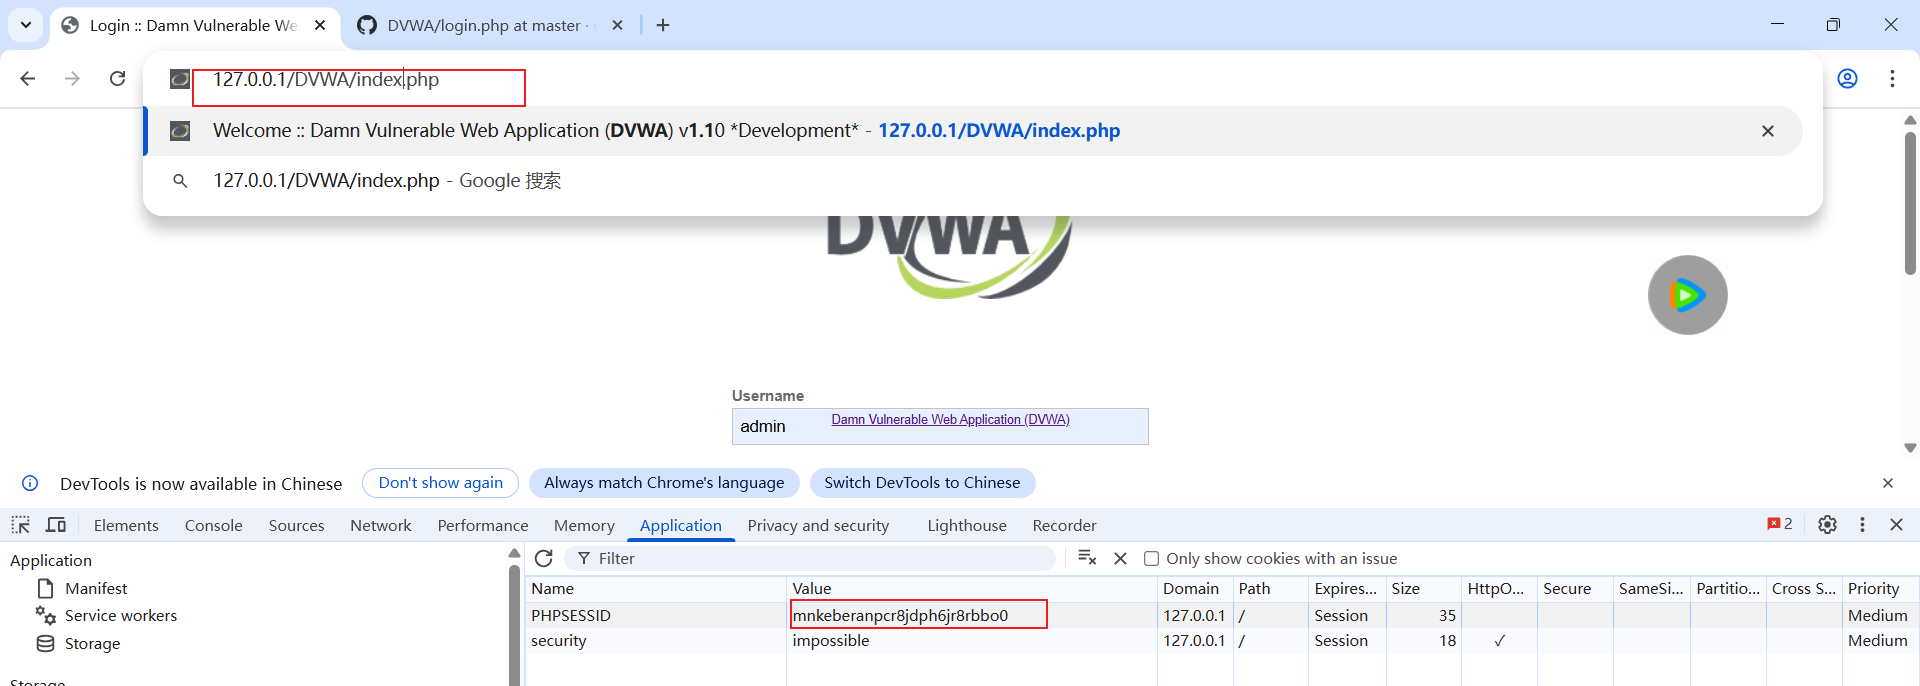Image resolution: width=1920 pixels, height=686 pixels.
Task: Open the Damn Vulnerable Web Application (DVWA) link
Action: coord(950,419)
